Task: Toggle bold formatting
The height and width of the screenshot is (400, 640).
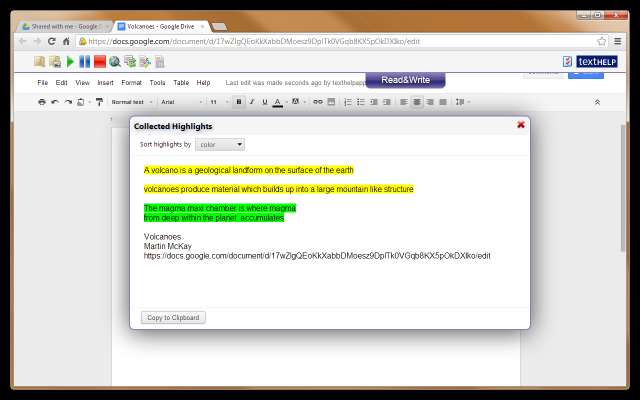Action: tap(238, 102)
